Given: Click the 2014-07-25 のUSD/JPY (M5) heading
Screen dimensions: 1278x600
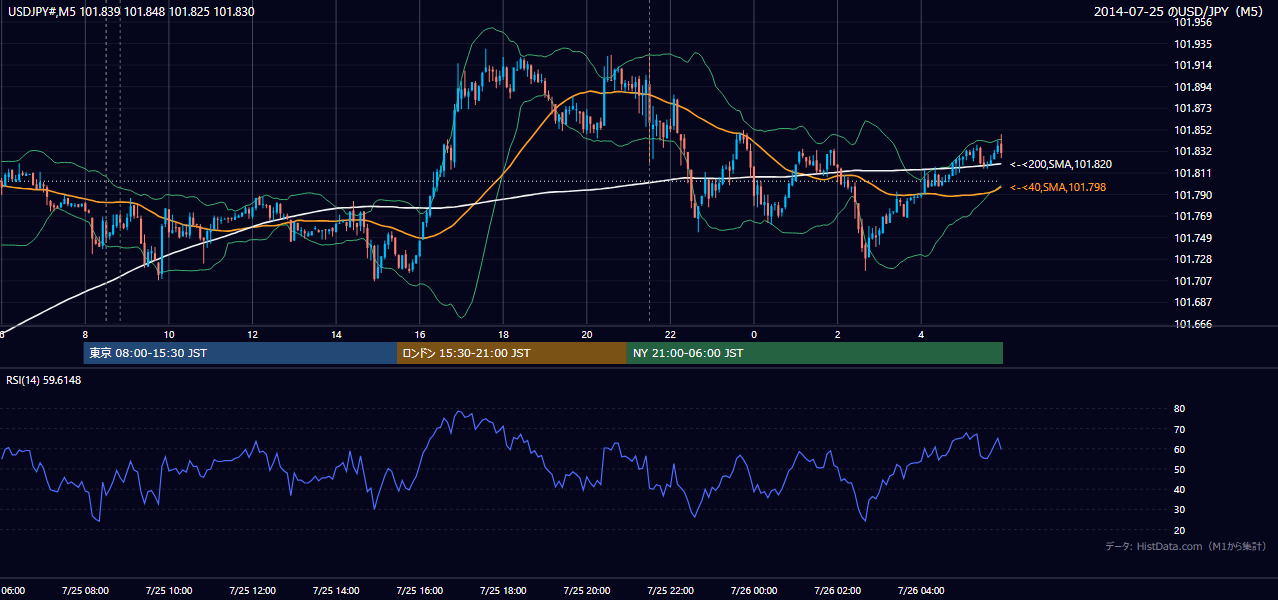Looking at the screenshot, I should [1181, 11].
